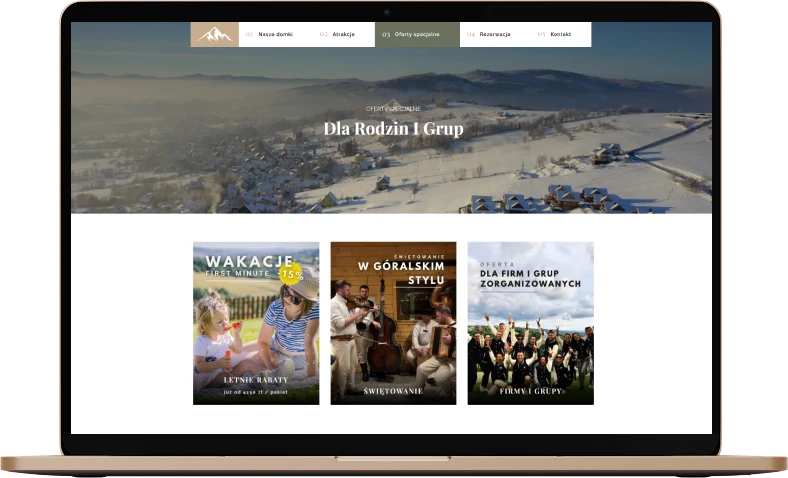
Task: Open Rezerwacje from the navigation bar
Action: pyautogui.click(x=495, y=35)
